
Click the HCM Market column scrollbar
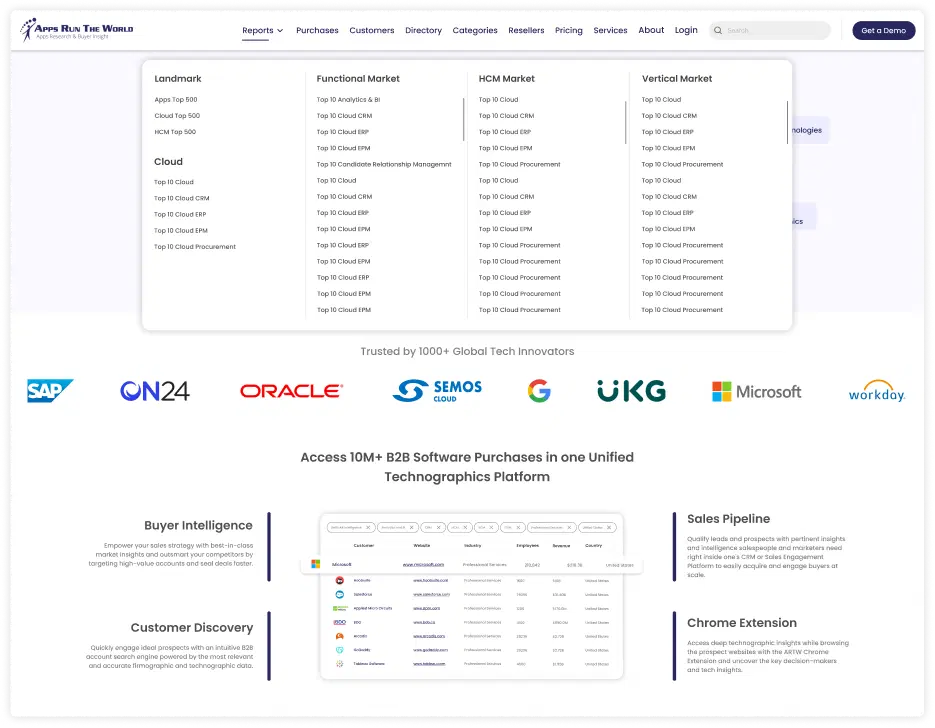point(626,122)
